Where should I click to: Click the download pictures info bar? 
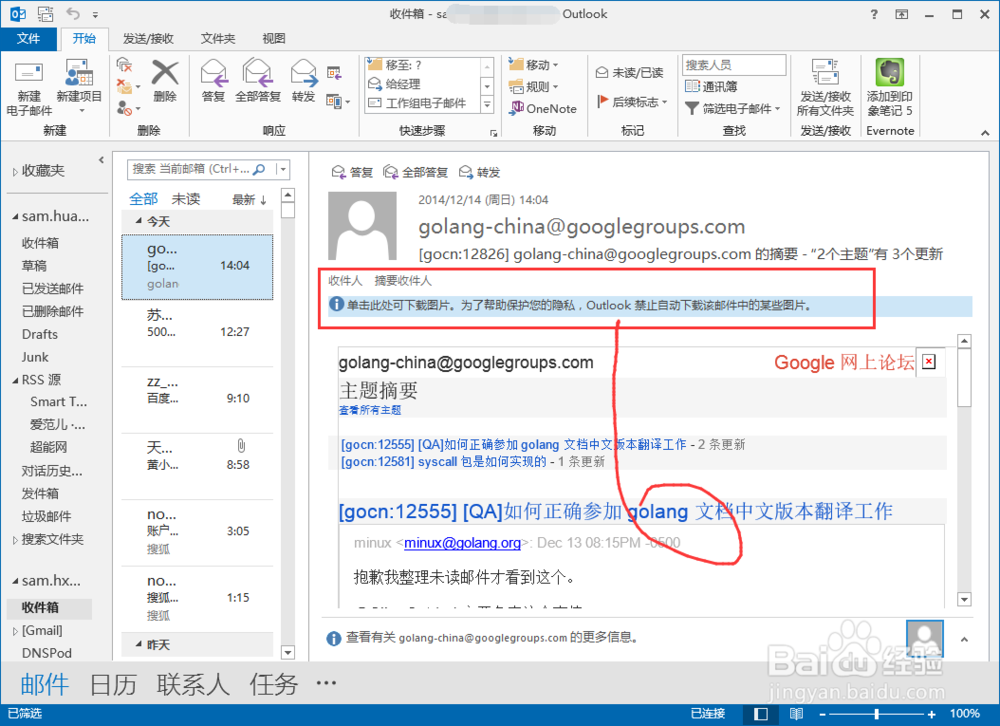(x=651, y=306)
